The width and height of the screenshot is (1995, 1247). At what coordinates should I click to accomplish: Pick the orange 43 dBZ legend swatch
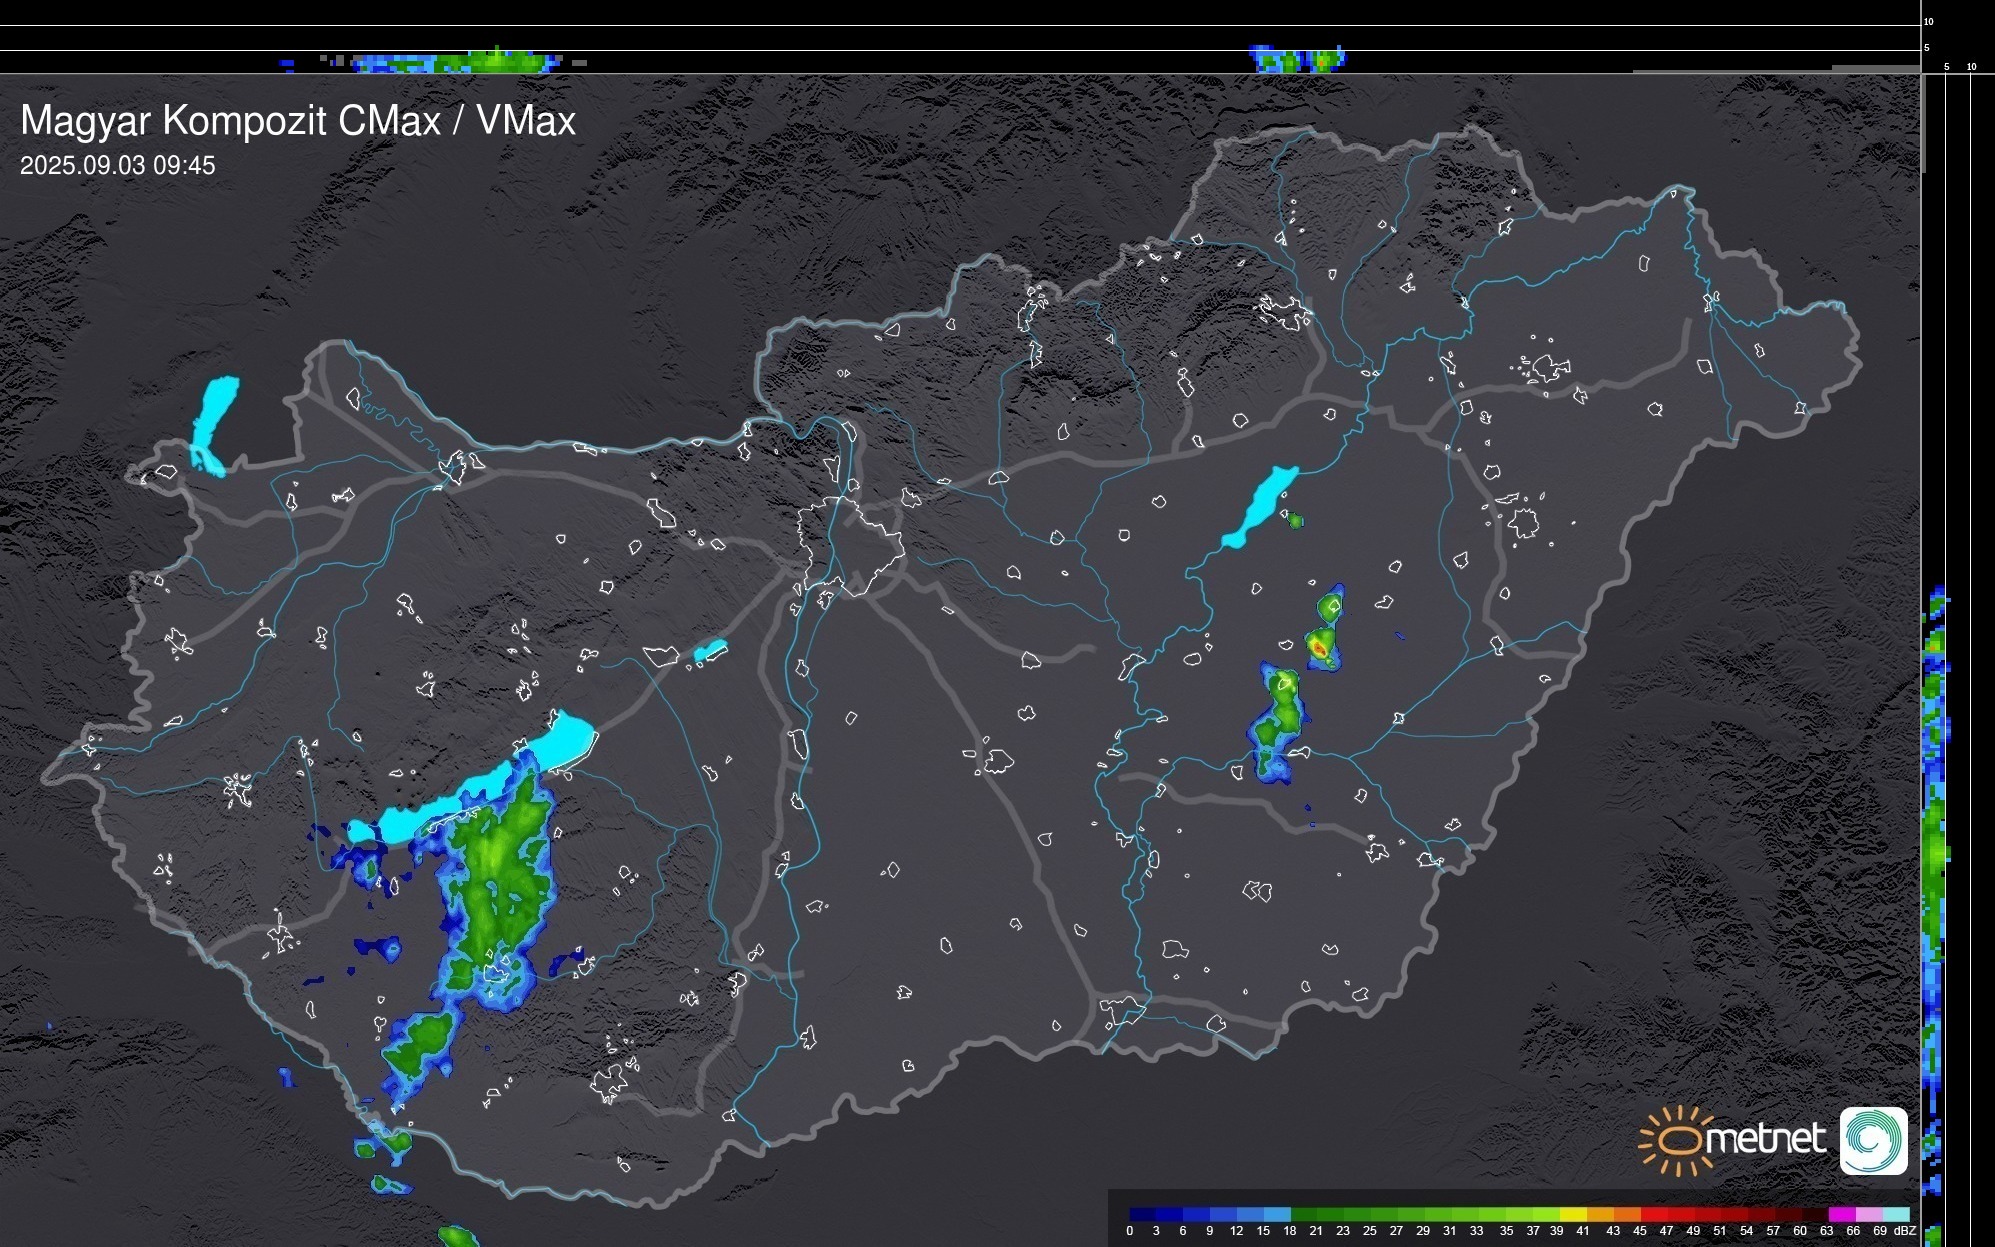click(1626, 1214)
